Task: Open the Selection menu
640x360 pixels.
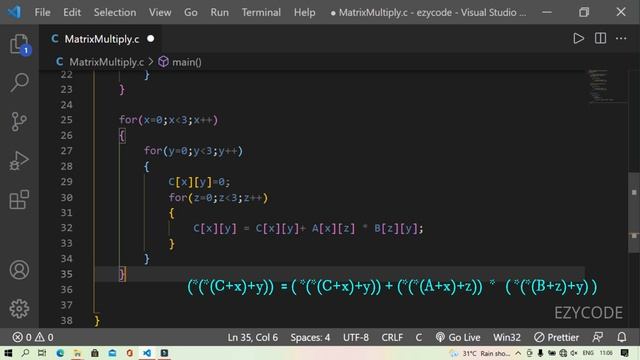Action: (x=115, y=12)
